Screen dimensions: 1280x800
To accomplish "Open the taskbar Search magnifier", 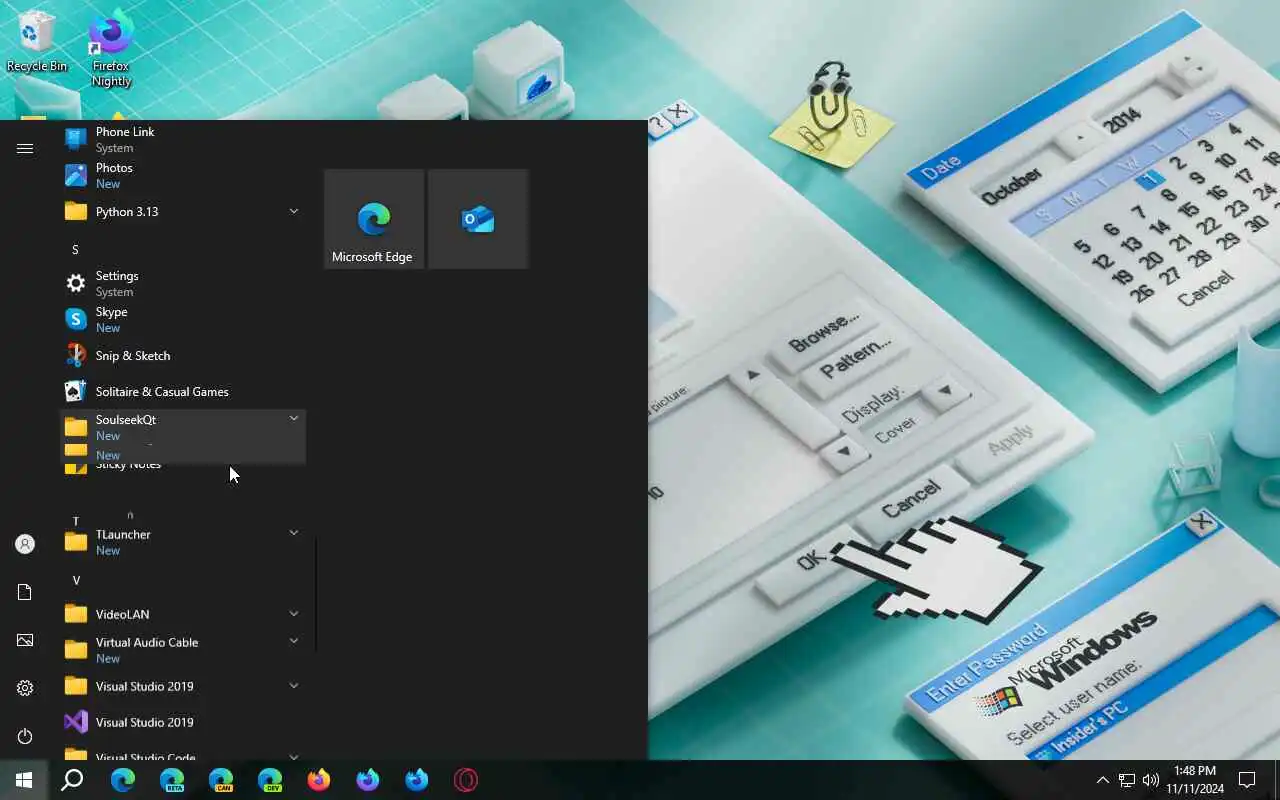I will (x=72, y=780).
